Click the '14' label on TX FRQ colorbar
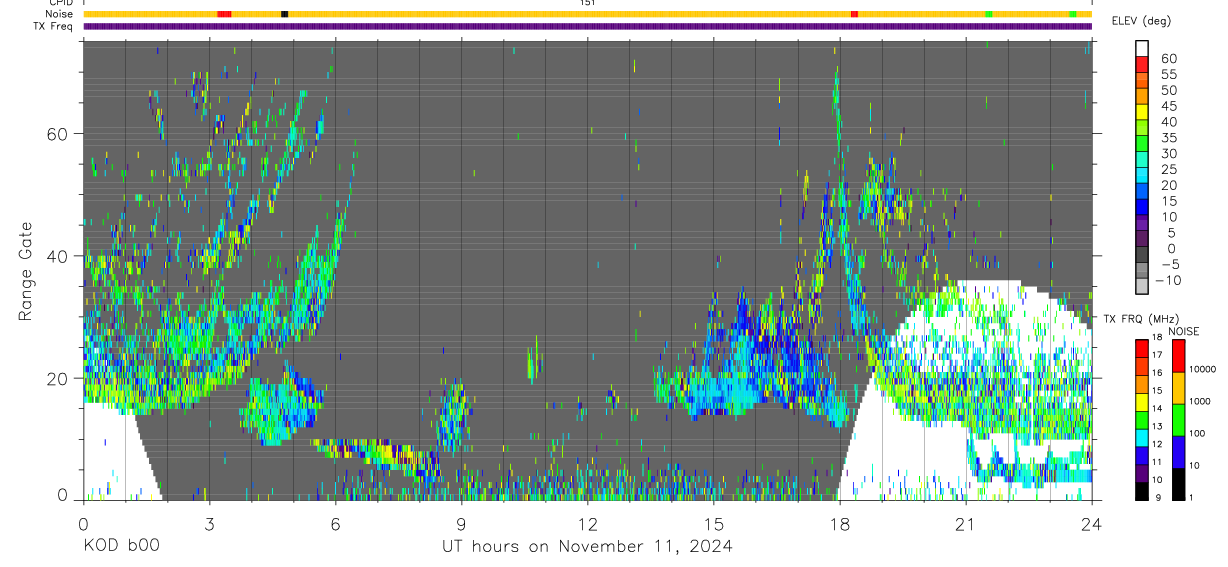 (x=1159, y=410)
